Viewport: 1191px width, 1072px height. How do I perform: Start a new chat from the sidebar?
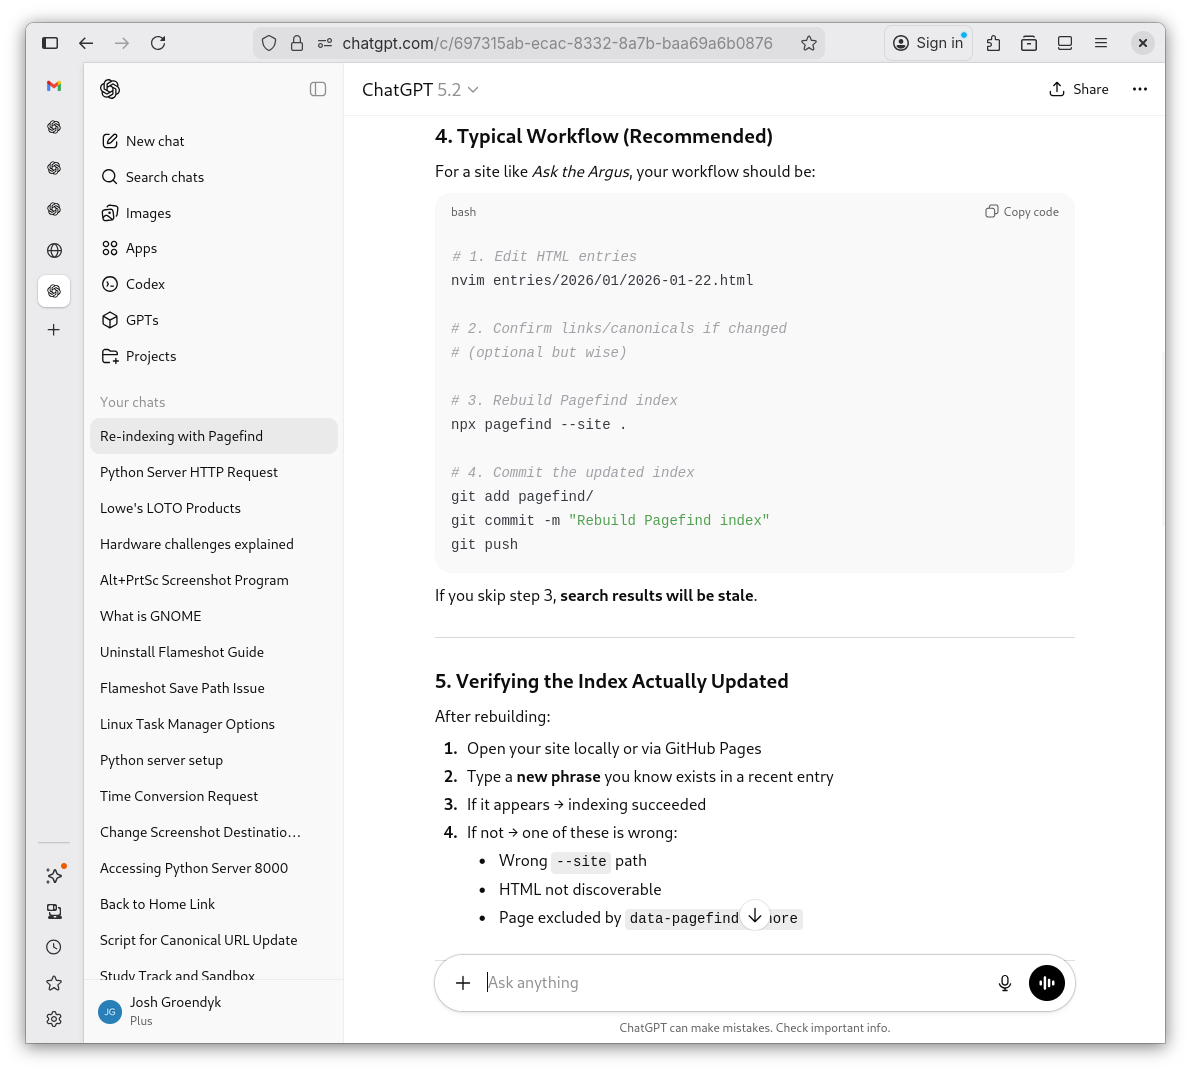point(155,141)
